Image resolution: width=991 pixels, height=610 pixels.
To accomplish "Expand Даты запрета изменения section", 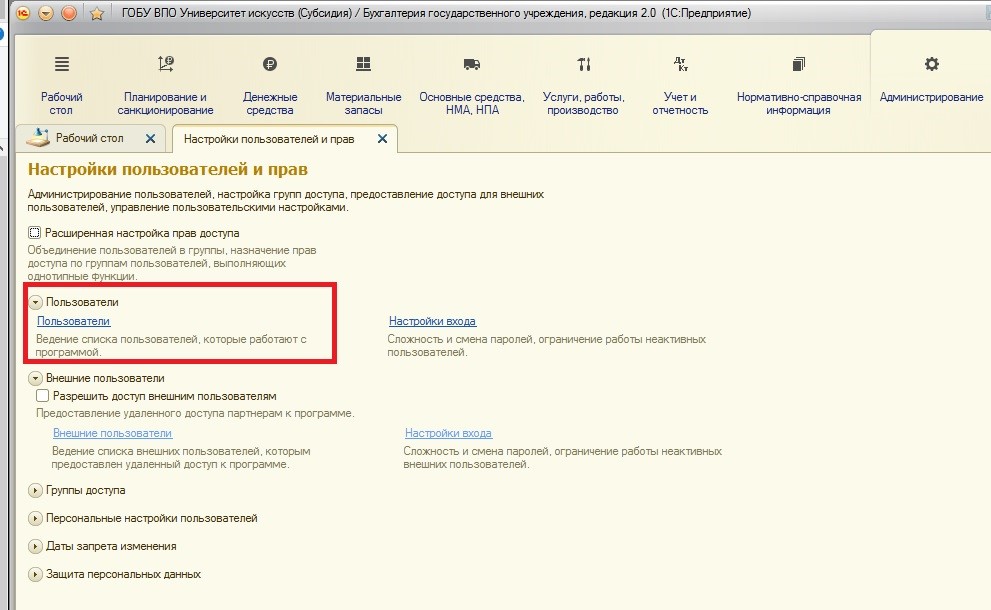I will [x=35, y=546].
